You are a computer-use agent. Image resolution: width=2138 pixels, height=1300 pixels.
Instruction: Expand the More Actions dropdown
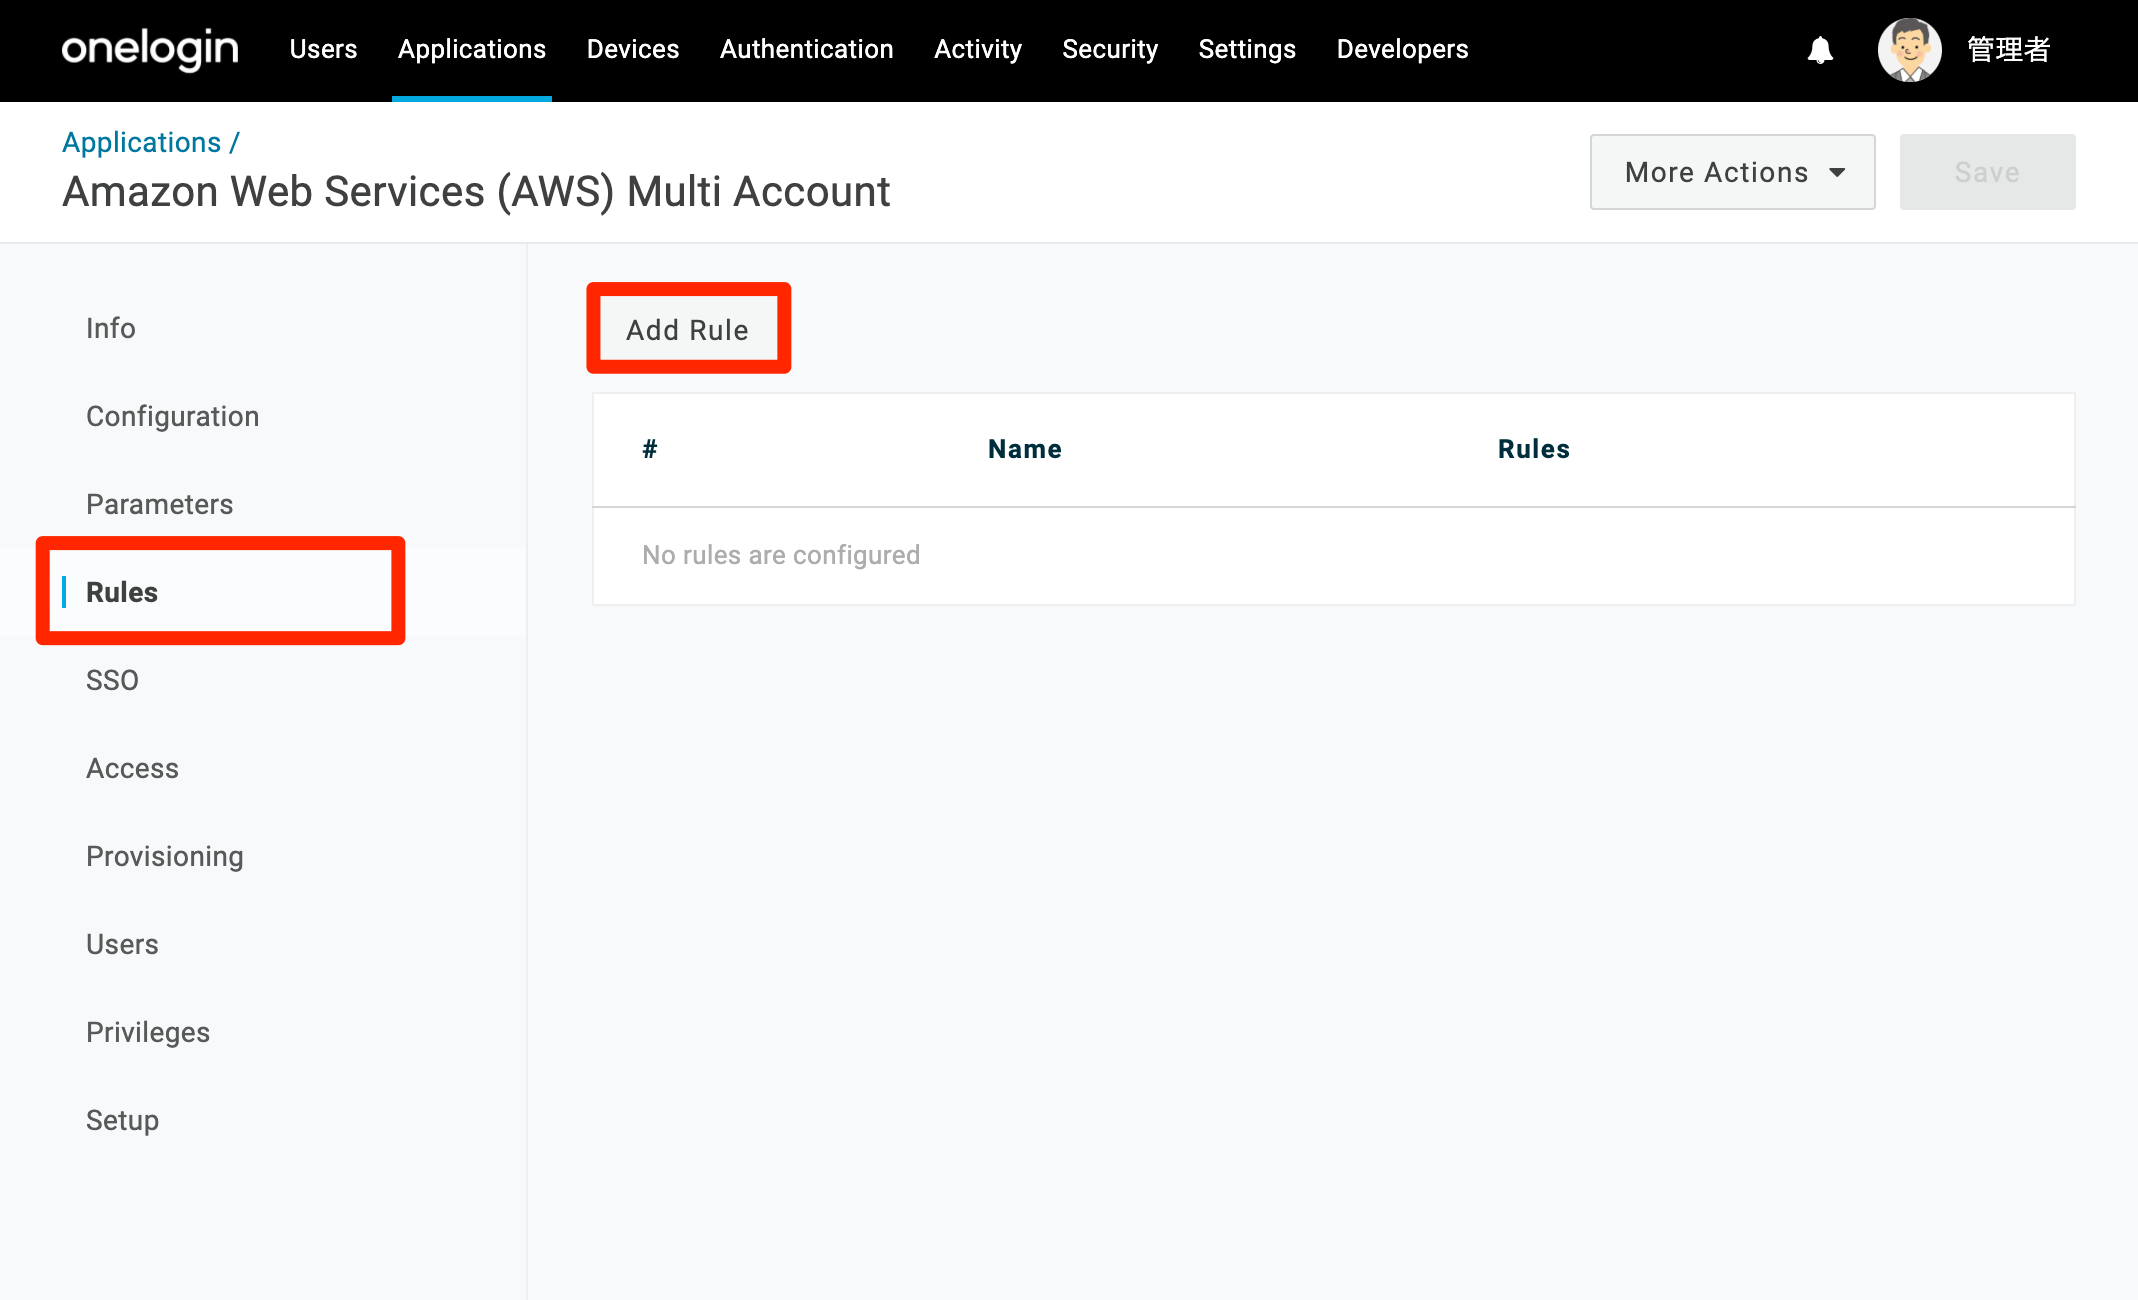[x=1732, y=172]
